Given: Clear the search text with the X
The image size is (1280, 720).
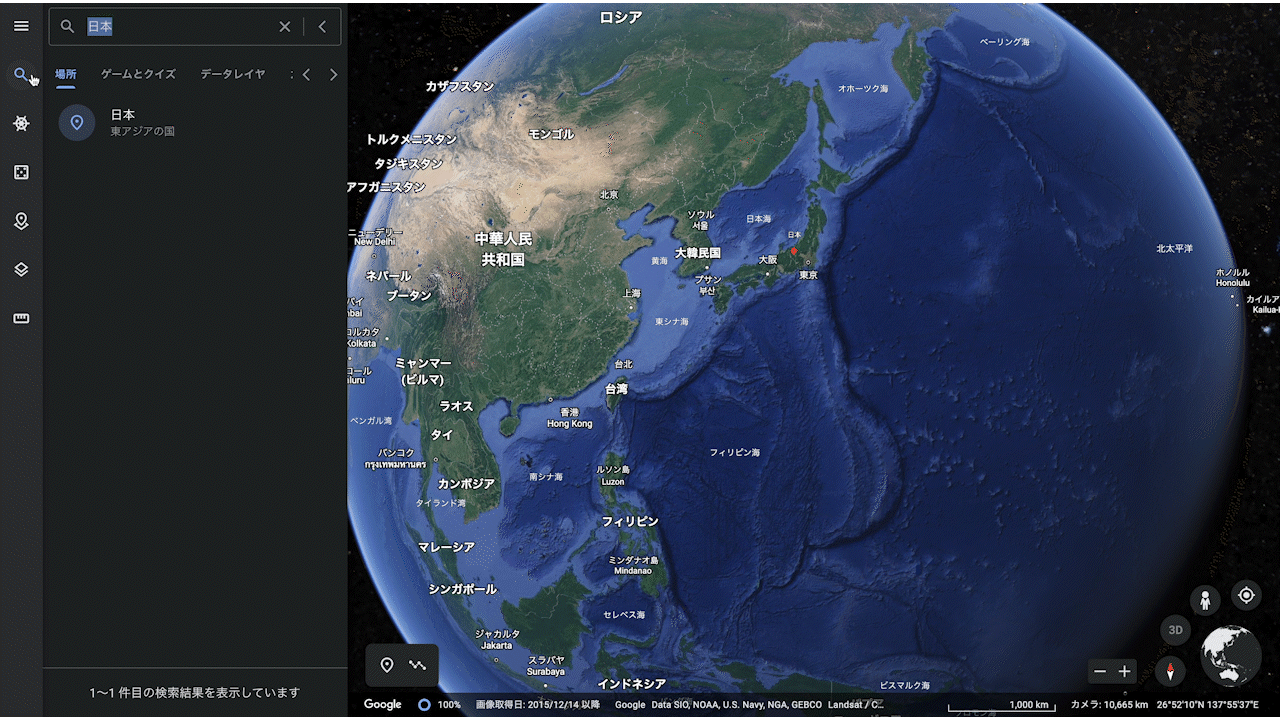Looking at the screenshot, I should click(285, 27).
